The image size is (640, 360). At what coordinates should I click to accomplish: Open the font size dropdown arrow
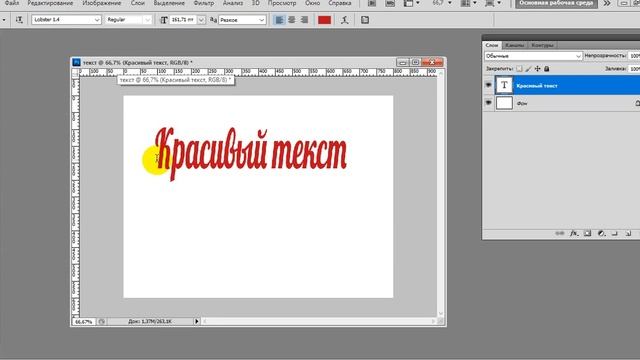coord(201,20)
